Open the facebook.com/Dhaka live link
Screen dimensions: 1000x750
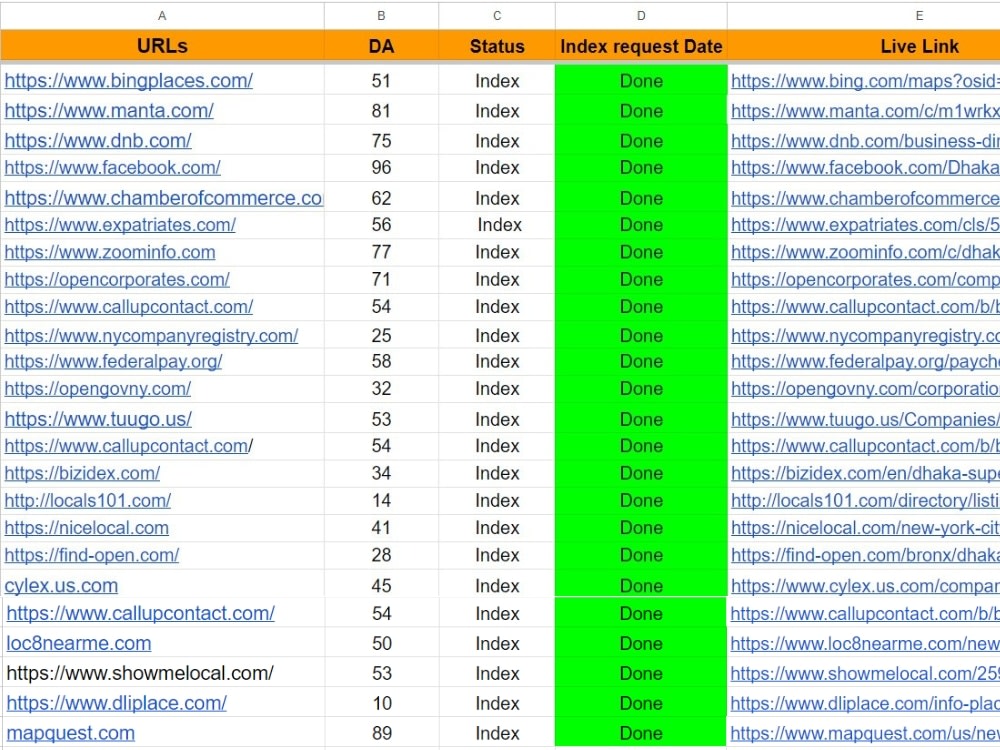click(x=865, y=168)
